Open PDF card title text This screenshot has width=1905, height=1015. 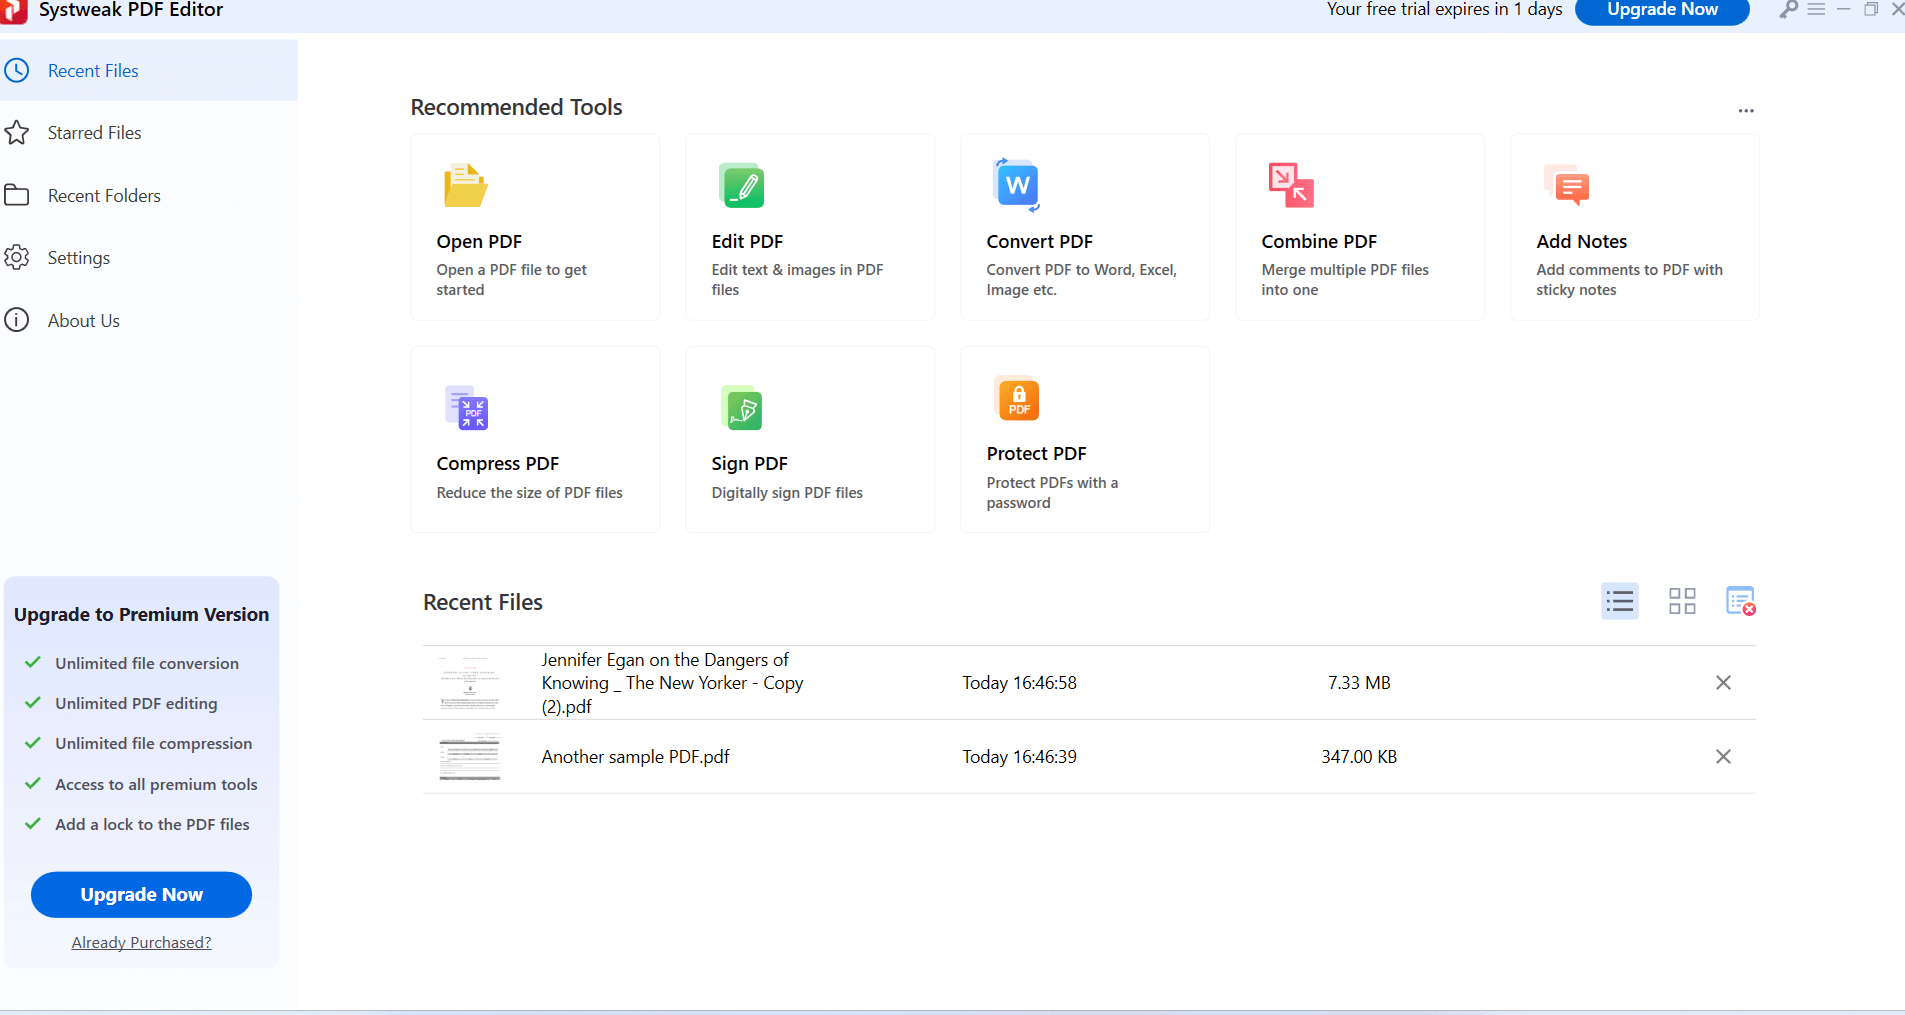pos(479,242)
